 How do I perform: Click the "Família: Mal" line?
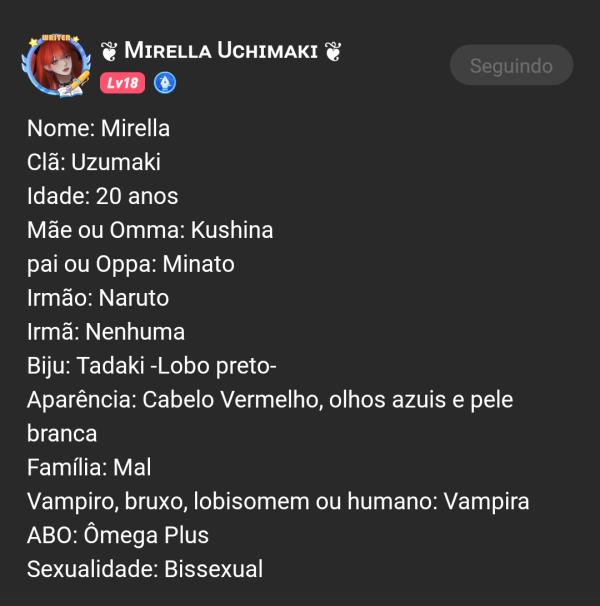[89, 467]
